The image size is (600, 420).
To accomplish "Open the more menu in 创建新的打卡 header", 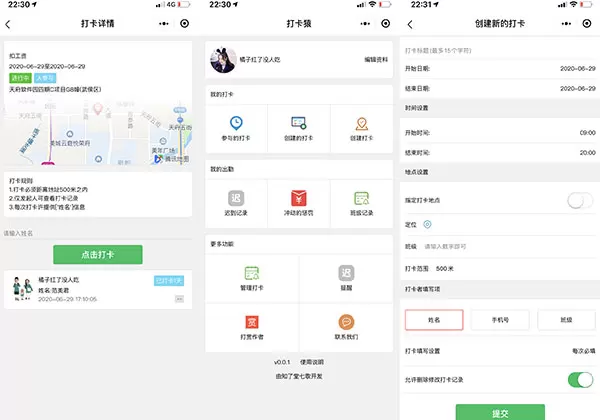I will click(x=566, y=24).
